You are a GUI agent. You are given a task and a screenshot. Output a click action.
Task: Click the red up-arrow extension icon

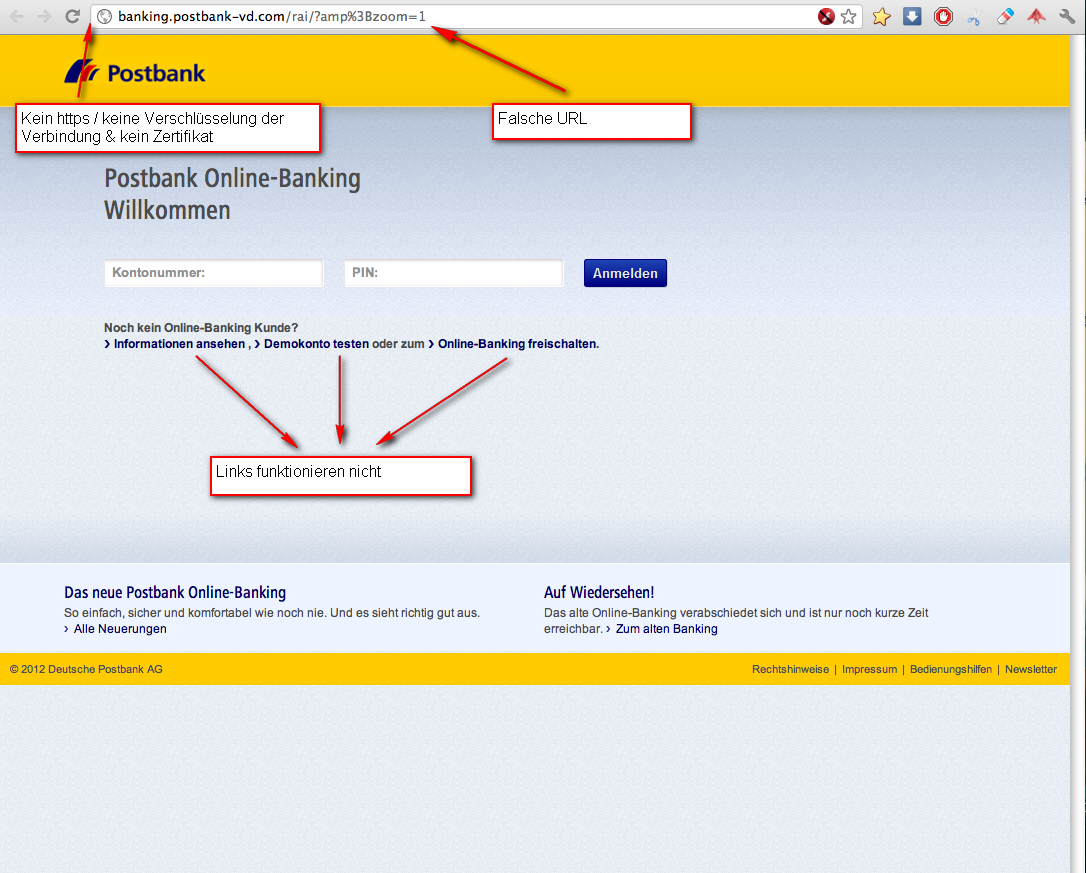(x=1036, y=17)
